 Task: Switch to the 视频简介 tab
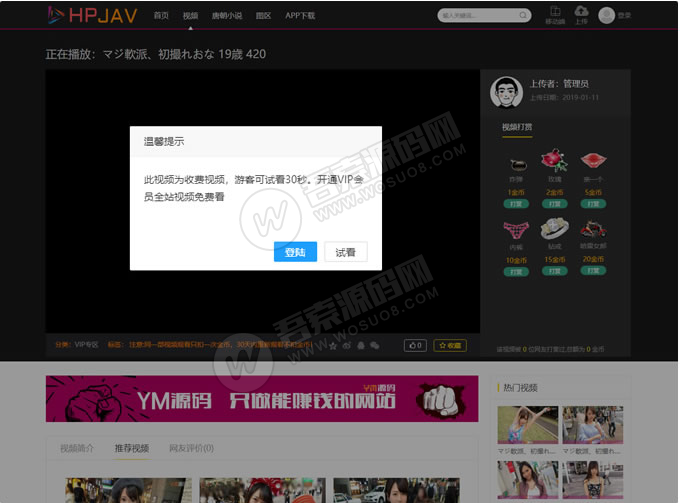pos(77,448)
